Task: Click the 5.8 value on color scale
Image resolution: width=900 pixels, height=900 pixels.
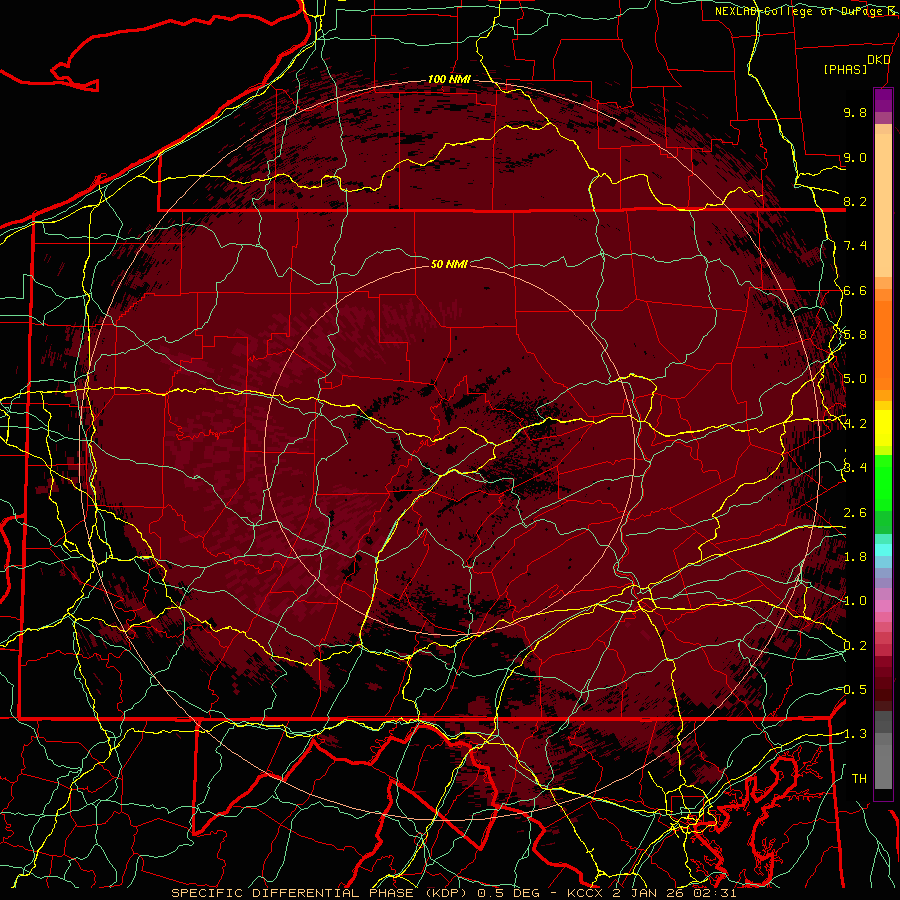Action: coord(855,335)
